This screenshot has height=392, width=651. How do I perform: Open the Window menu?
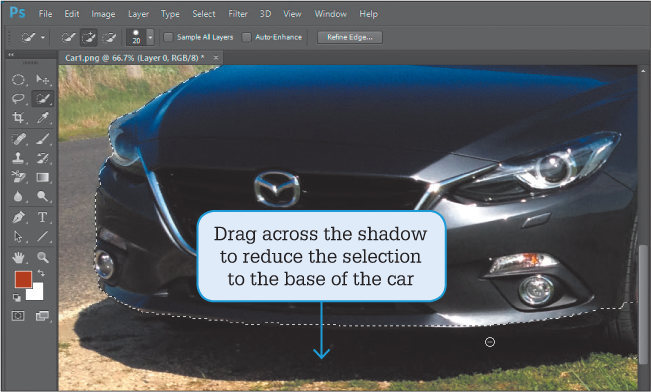(330, 14)
